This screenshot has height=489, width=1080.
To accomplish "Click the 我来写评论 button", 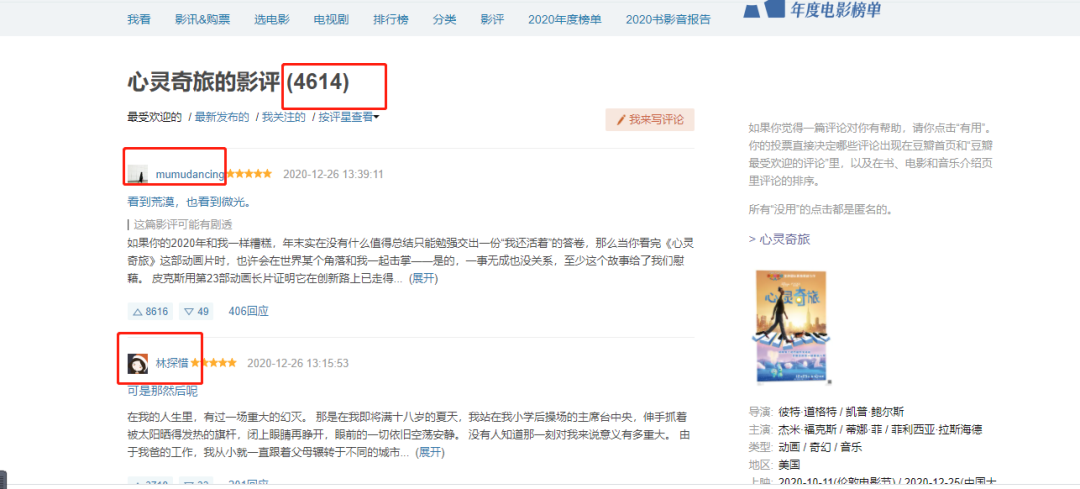I will [x=650, y=120].
